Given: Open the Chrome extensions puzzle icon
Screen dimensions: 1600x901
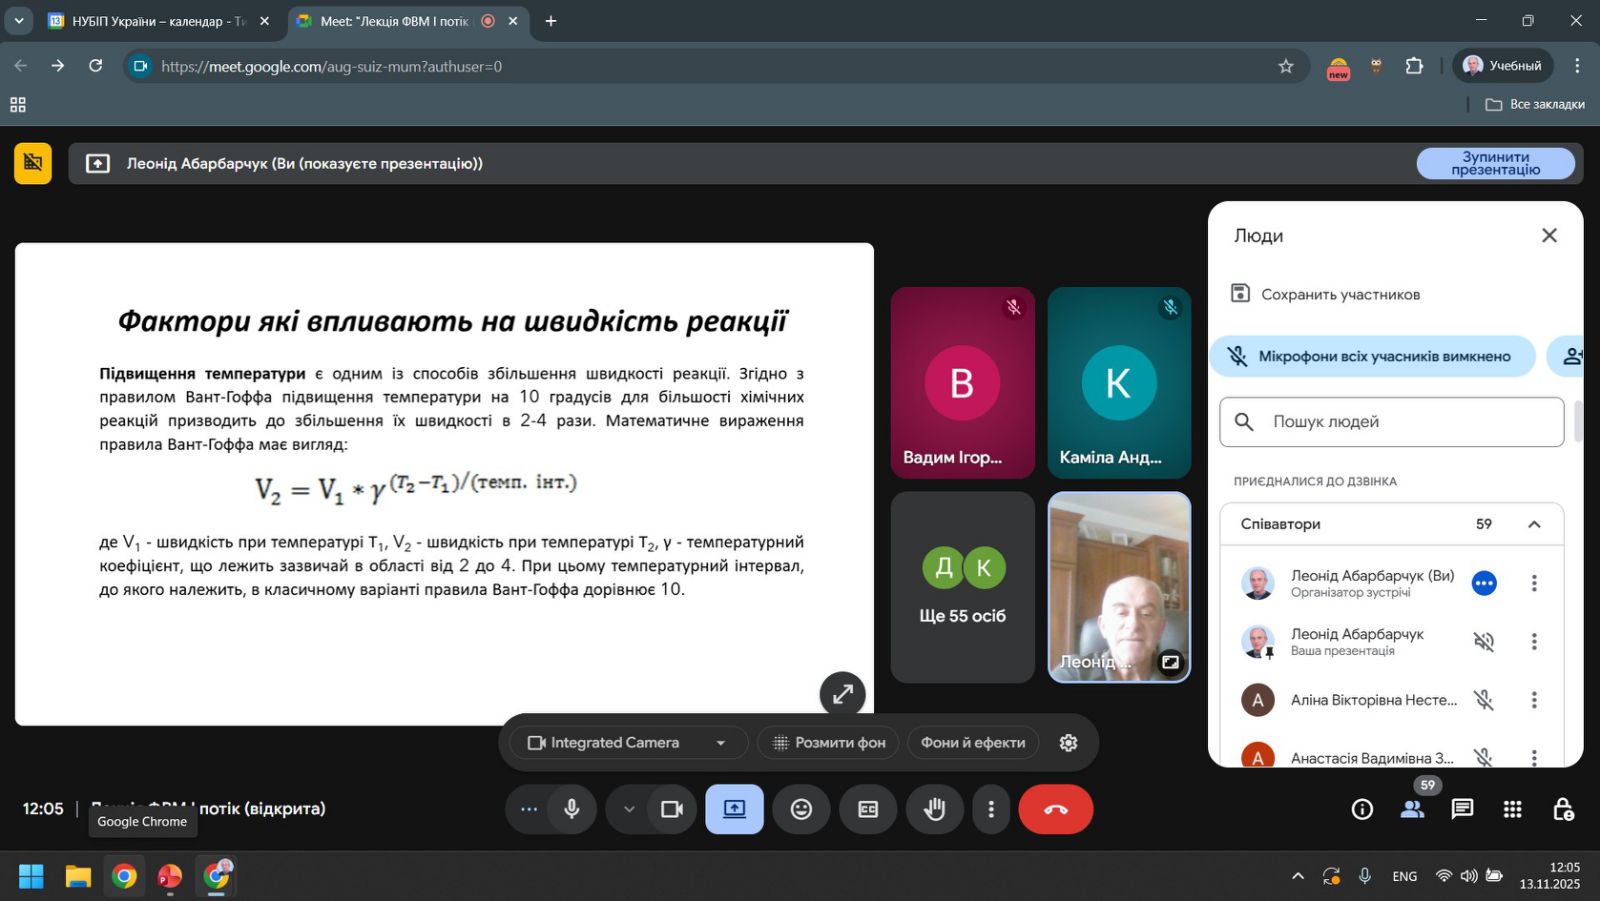Looking at the screenshot, I should [1414, 66].
